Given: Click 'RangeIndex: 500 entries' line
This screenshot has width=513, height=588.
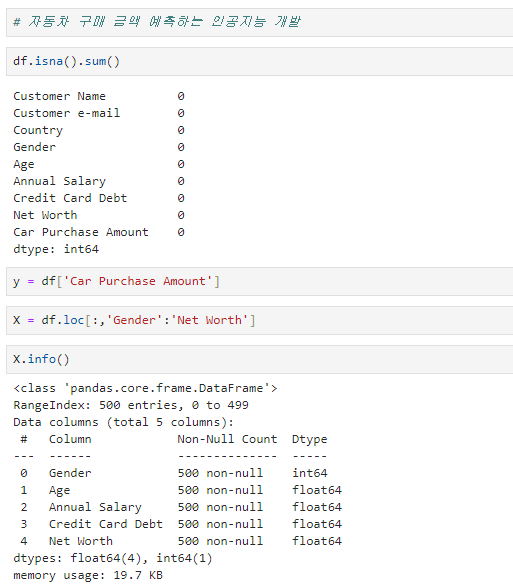Looking at the screenshot, I should pyautogui.click(x=131, y=405).
